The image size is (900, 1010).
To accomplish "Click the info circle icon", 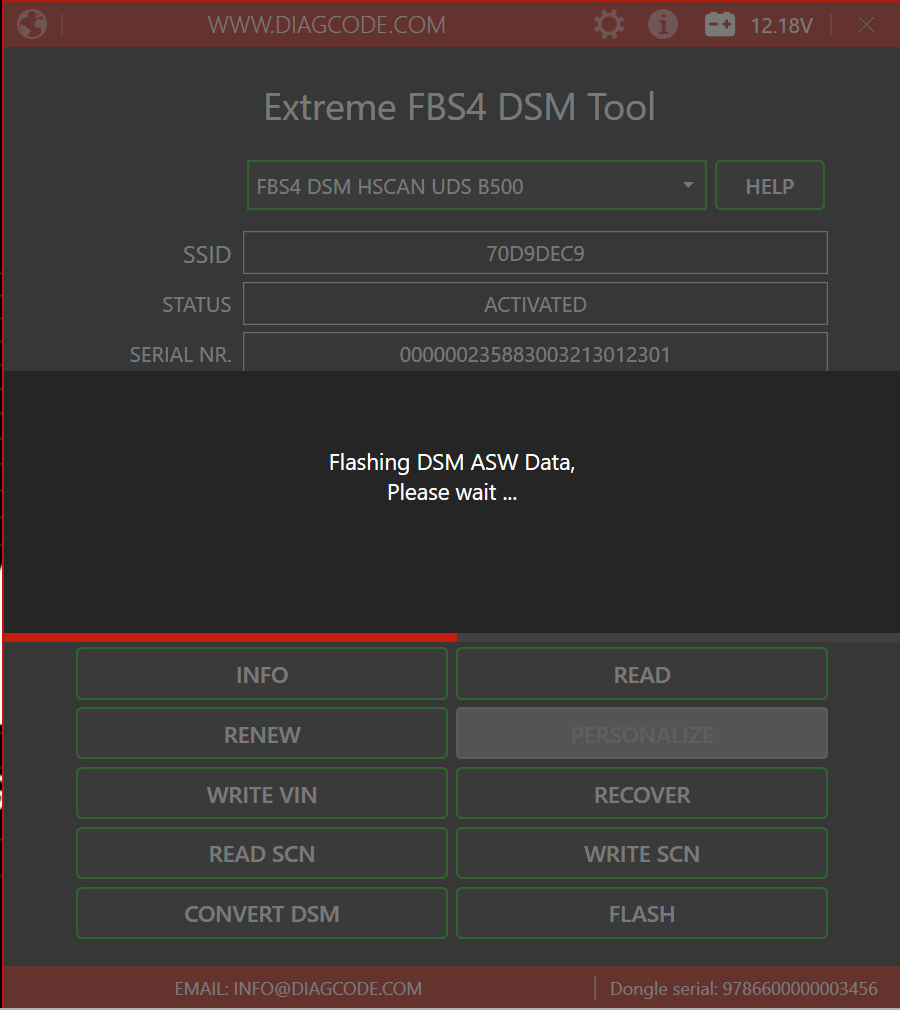I will 663,25.
